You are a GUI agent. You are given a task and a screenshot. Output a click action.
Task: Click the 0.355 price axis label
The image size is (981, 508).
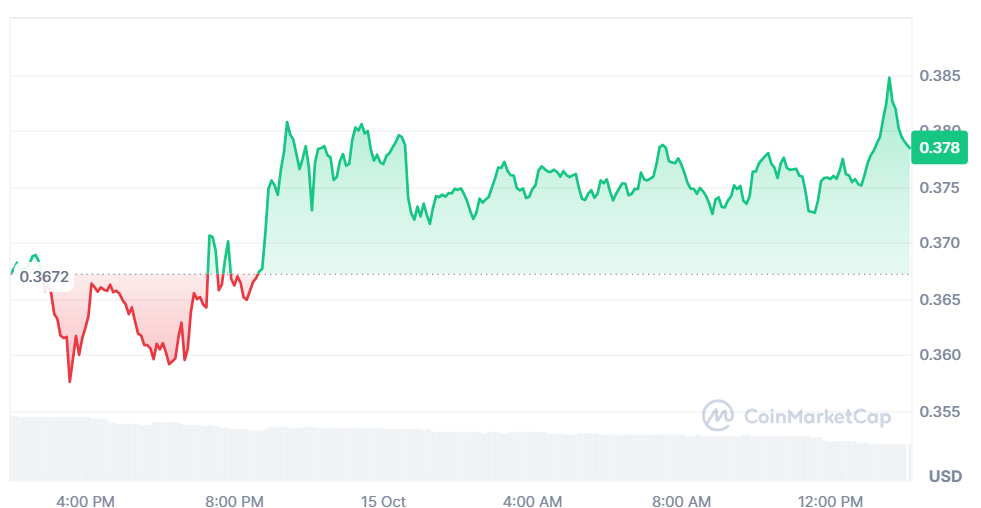tap(939, 411)
